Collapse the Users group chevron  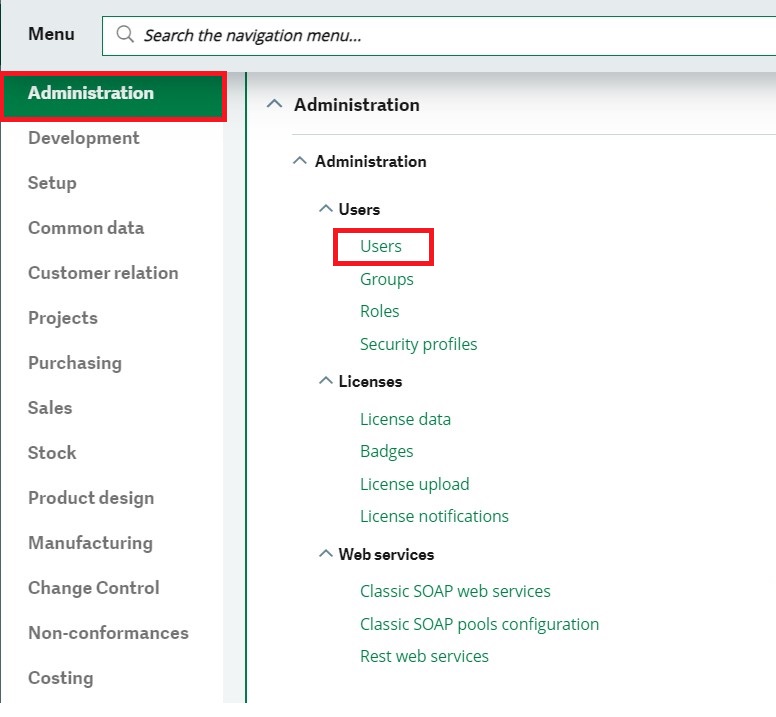326,208
